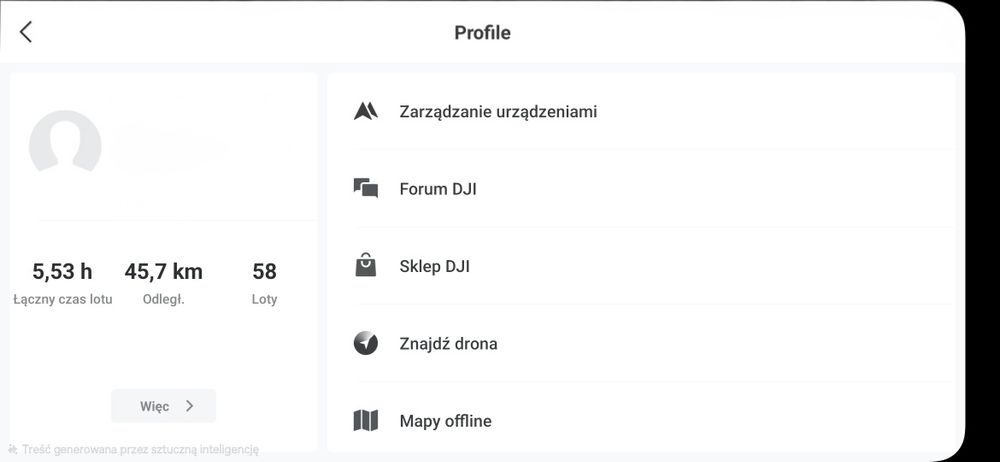Click the Profile page title
The width and height of the screenshot is (1000, 462).
[482, 32]
